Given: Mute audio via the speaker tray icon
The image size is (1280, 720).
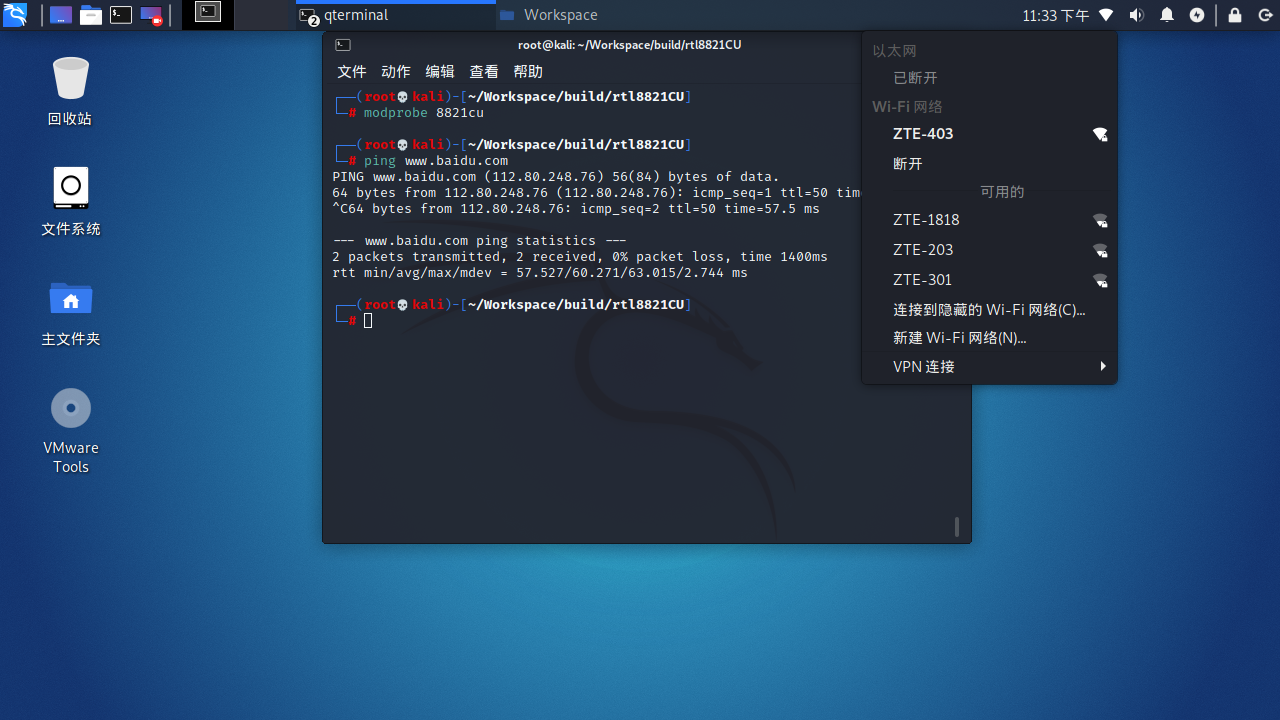Looking at the screenshot, I should [x=1137, y=15].
